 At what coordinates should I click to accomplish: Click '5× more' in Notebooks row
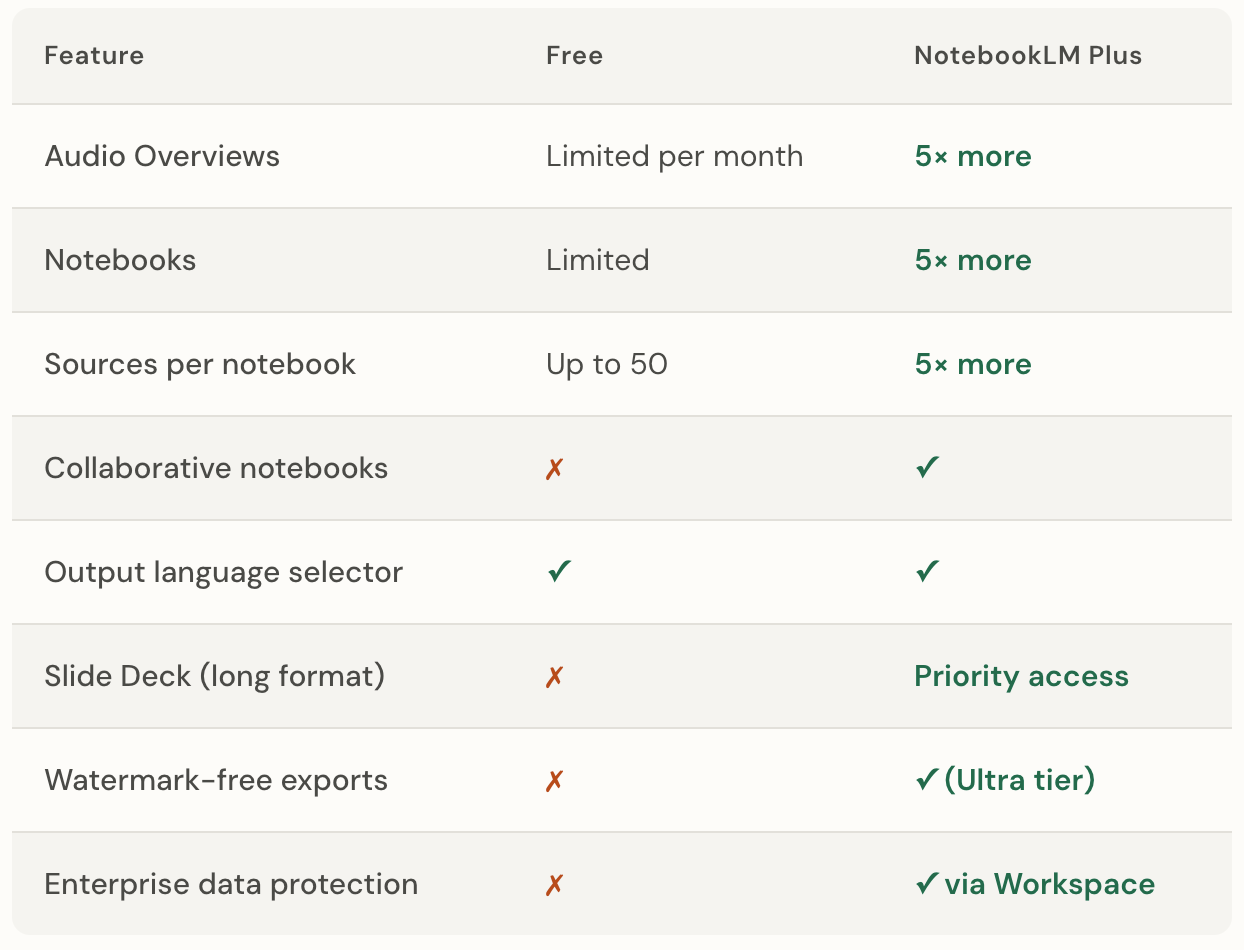point(973,260)
